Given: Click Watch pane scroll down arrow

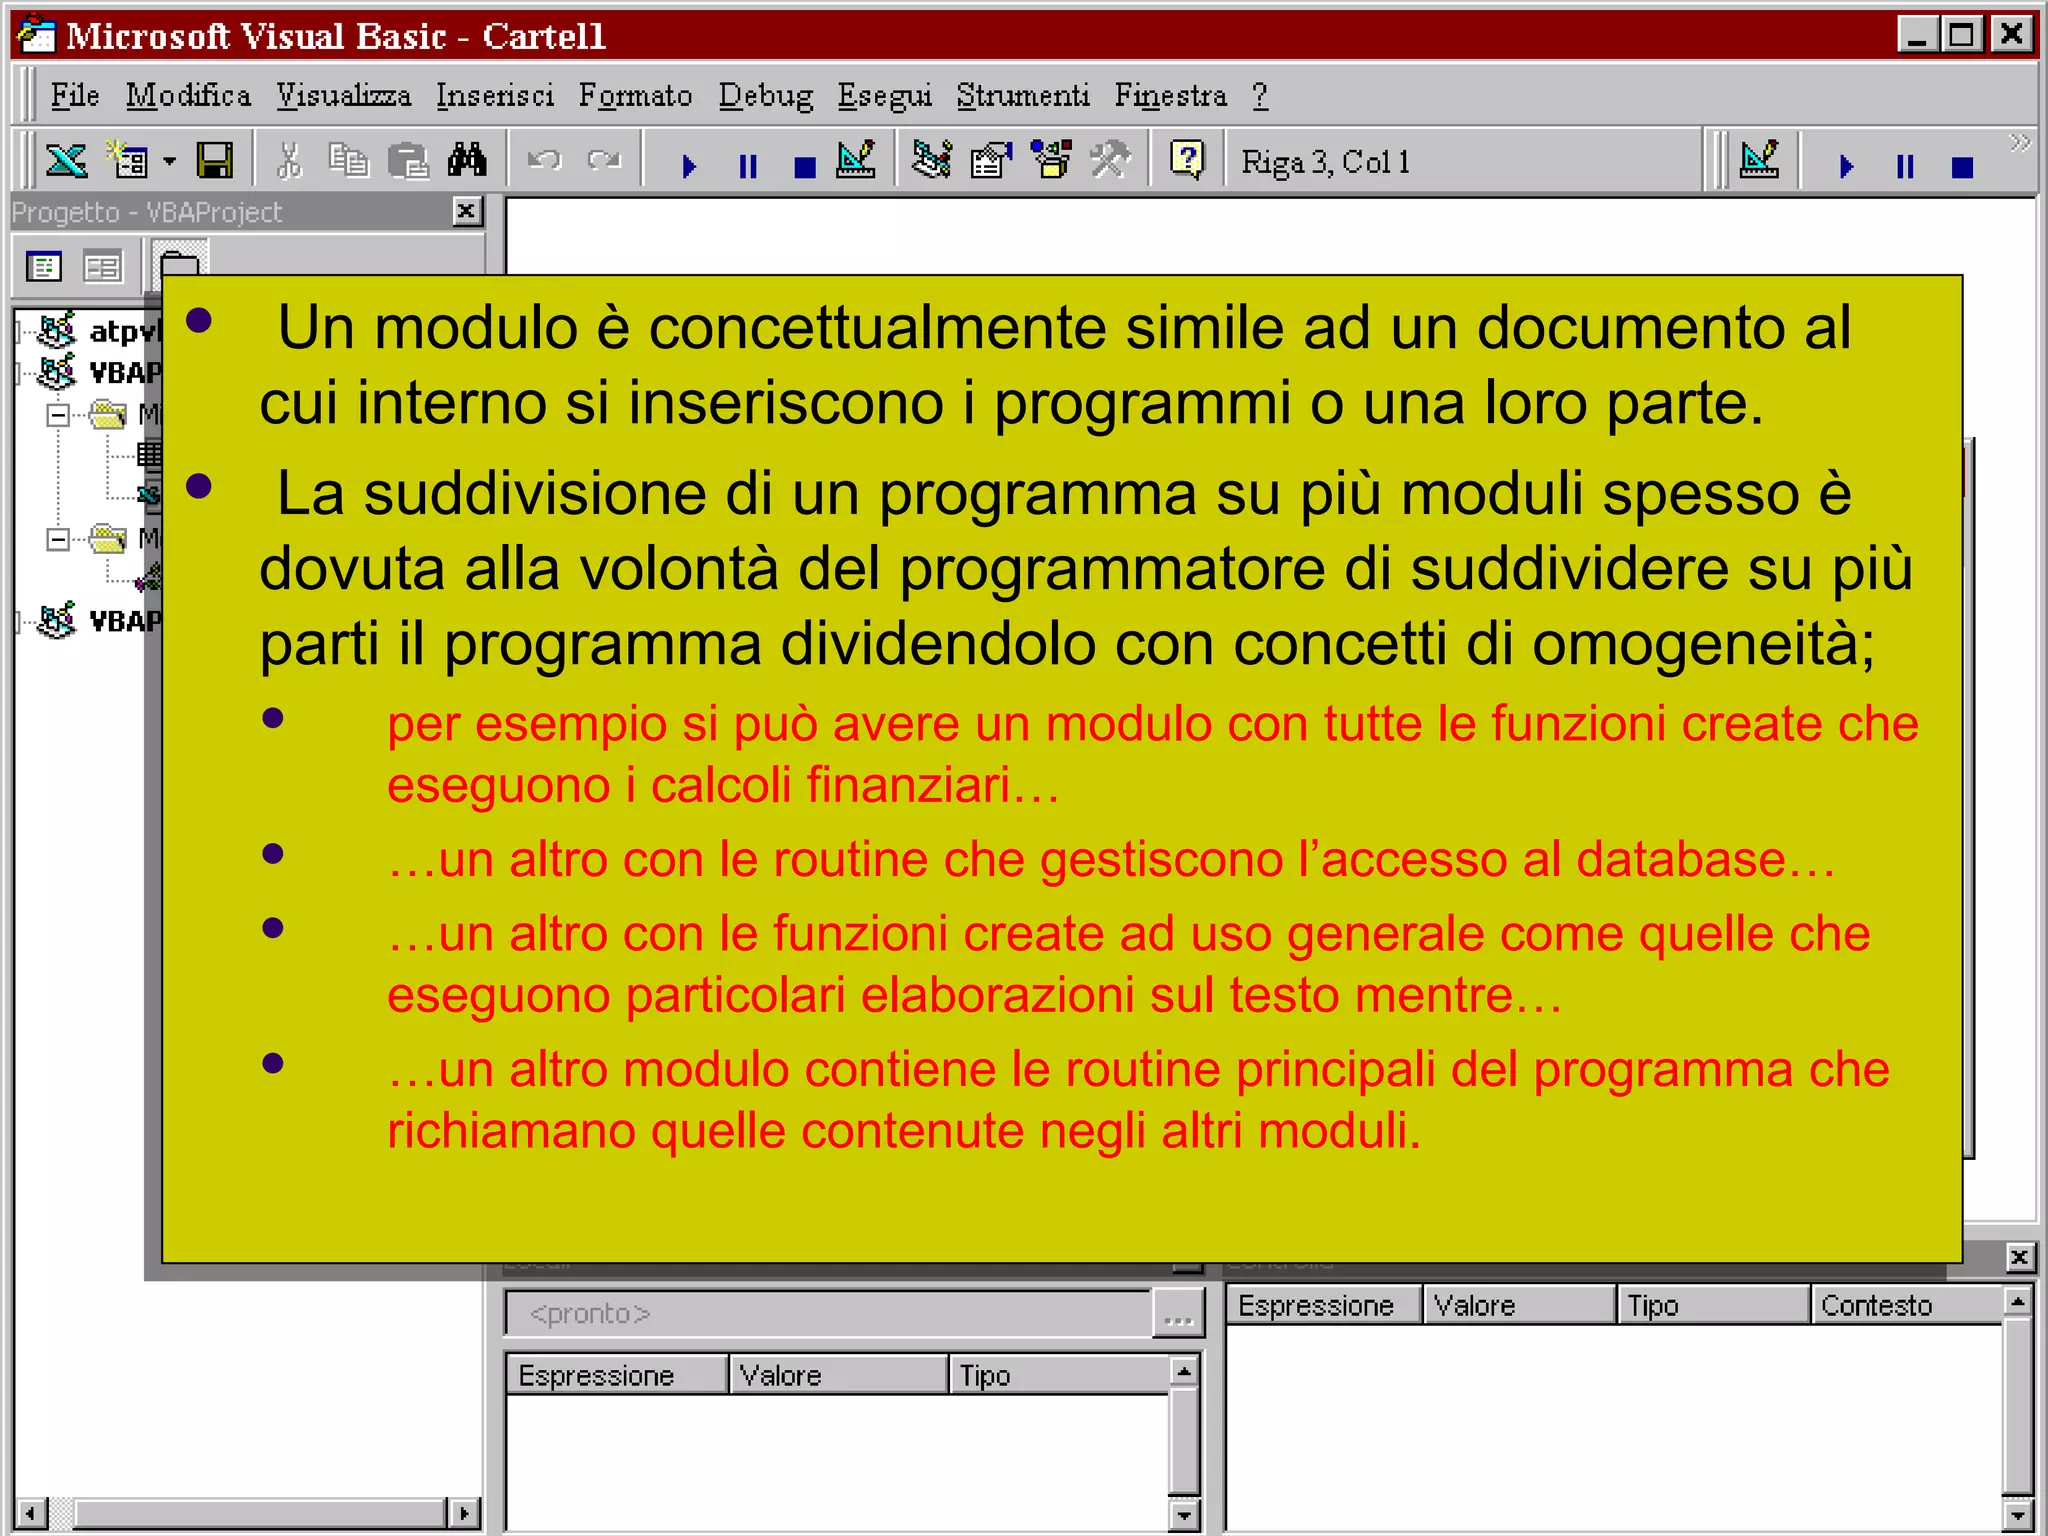Looking at the screenshot, I should coord(2018,1515).
